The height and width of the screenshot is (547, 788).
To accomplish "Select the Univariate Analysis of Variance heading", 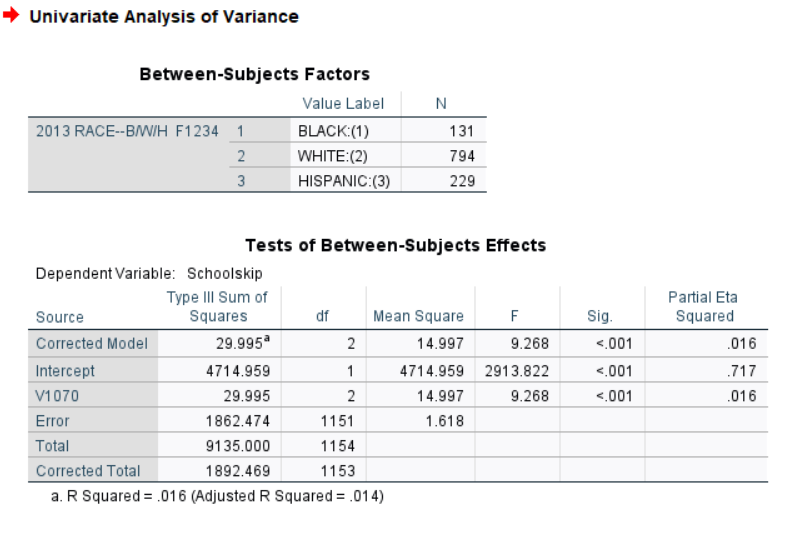I will pos(164,17).
